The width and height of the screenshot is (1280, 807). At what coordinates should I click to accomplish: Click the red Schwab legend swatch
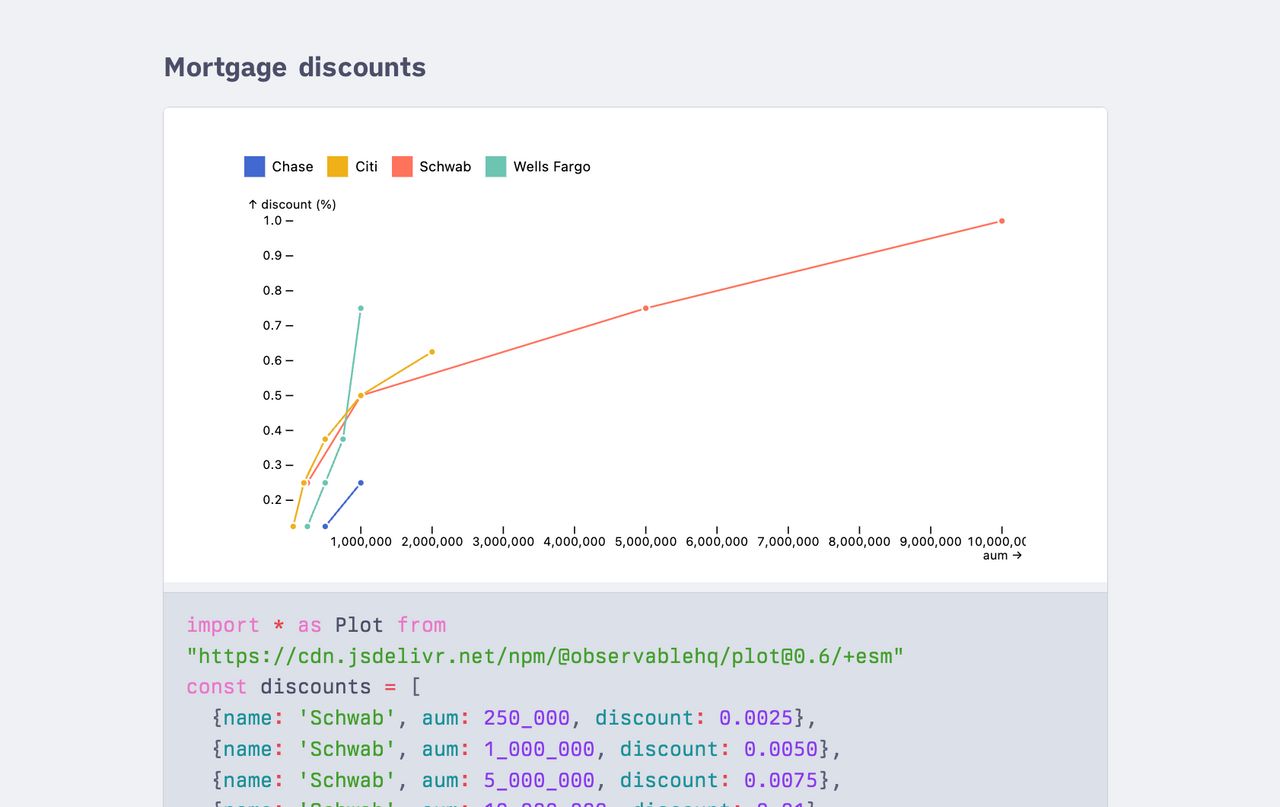402,167
